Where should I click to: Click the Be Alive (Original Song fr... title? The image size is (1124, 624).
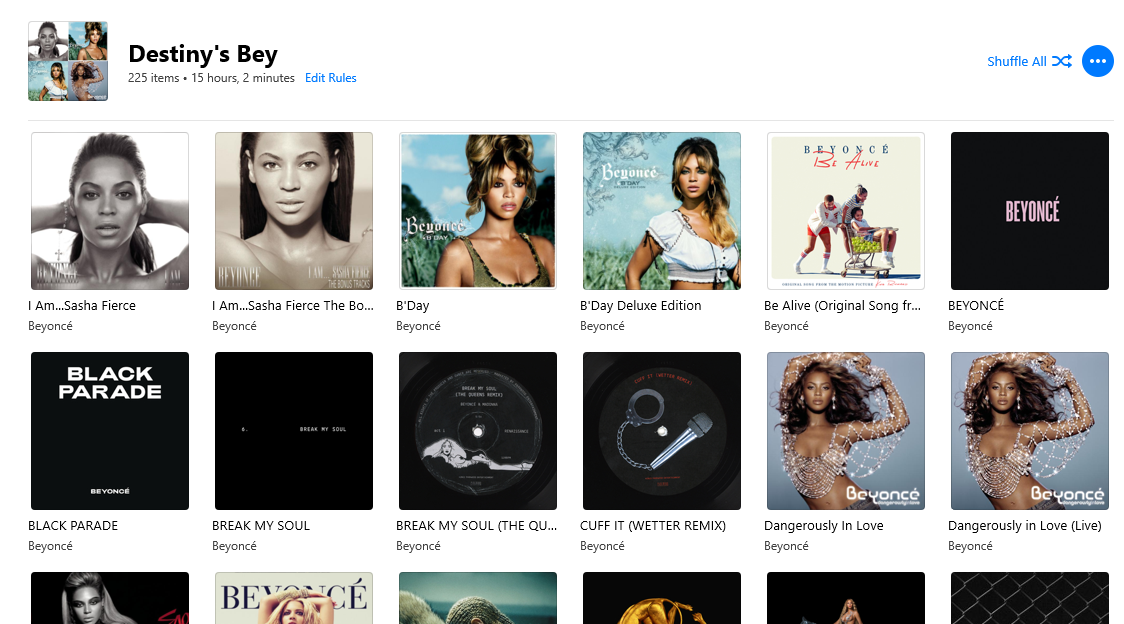pos(842,306)
